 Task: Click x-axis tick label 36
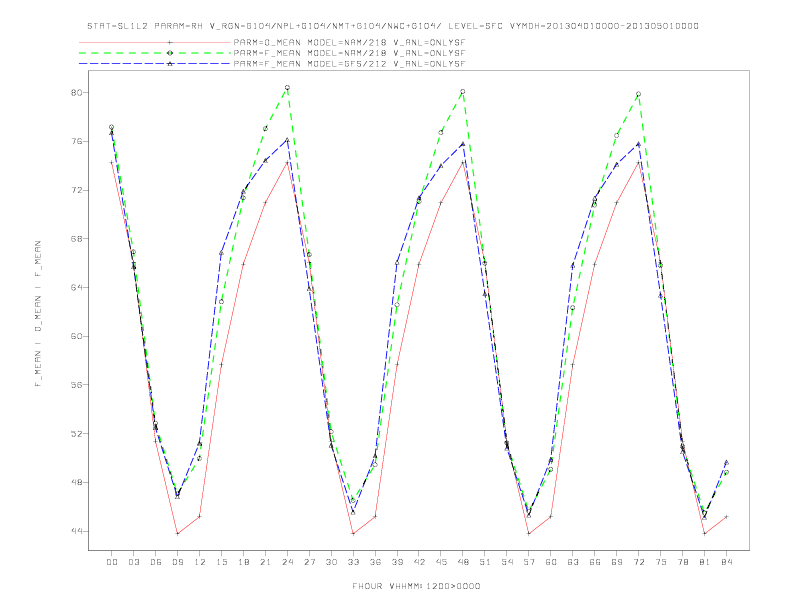375,562
